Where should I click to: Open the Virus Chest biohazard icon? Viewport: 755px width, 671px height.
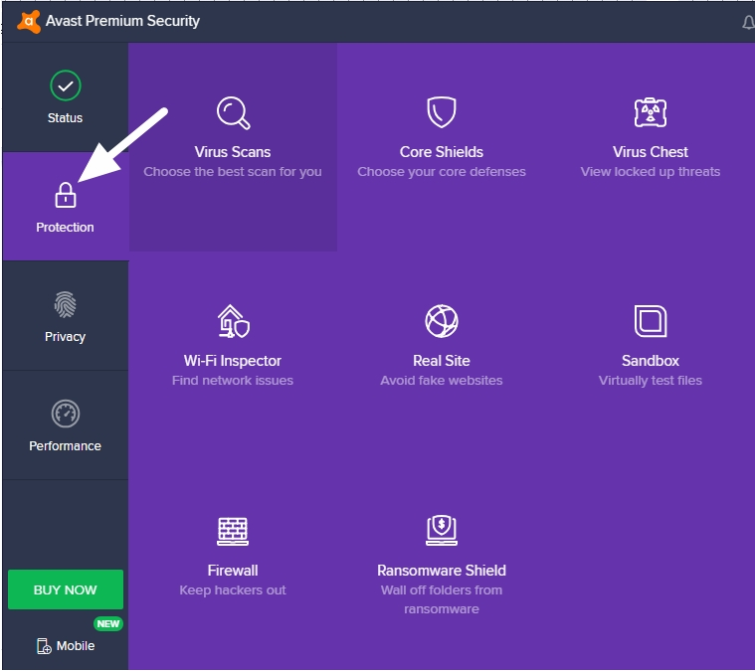pyautogui.click(x=650, y=112)
